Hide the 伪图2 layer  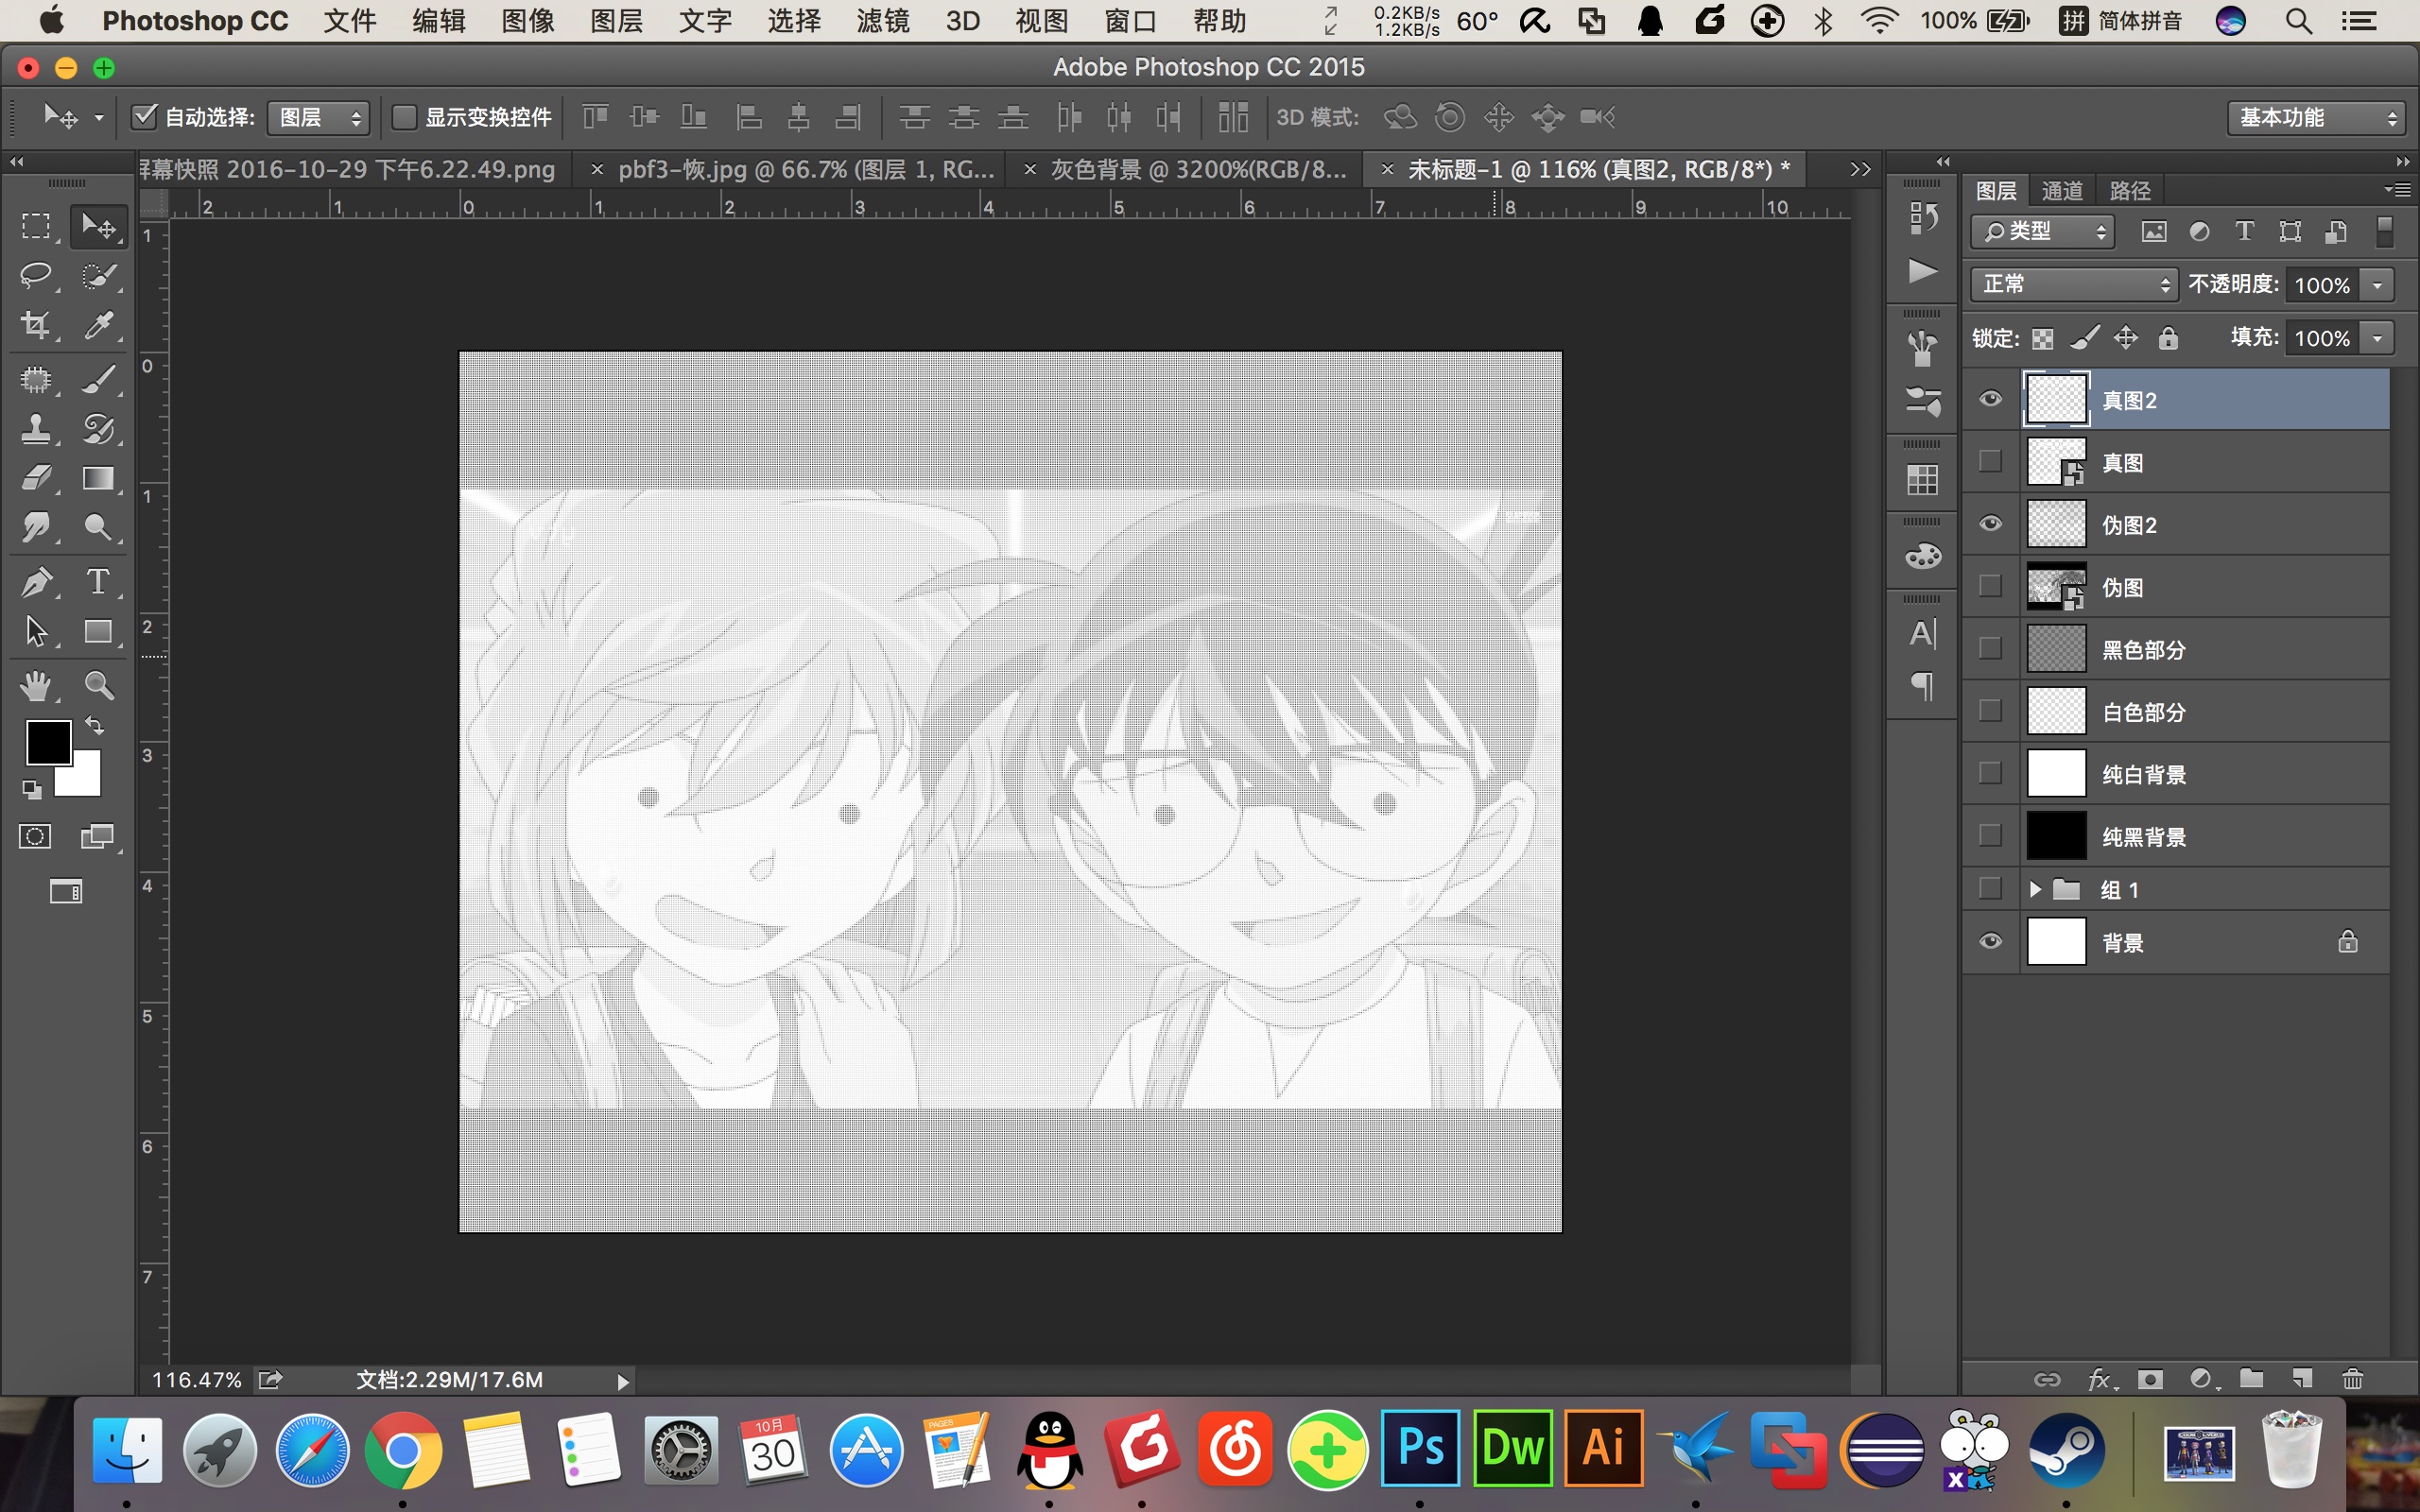pyautogui.click(x=1990, y=524)
